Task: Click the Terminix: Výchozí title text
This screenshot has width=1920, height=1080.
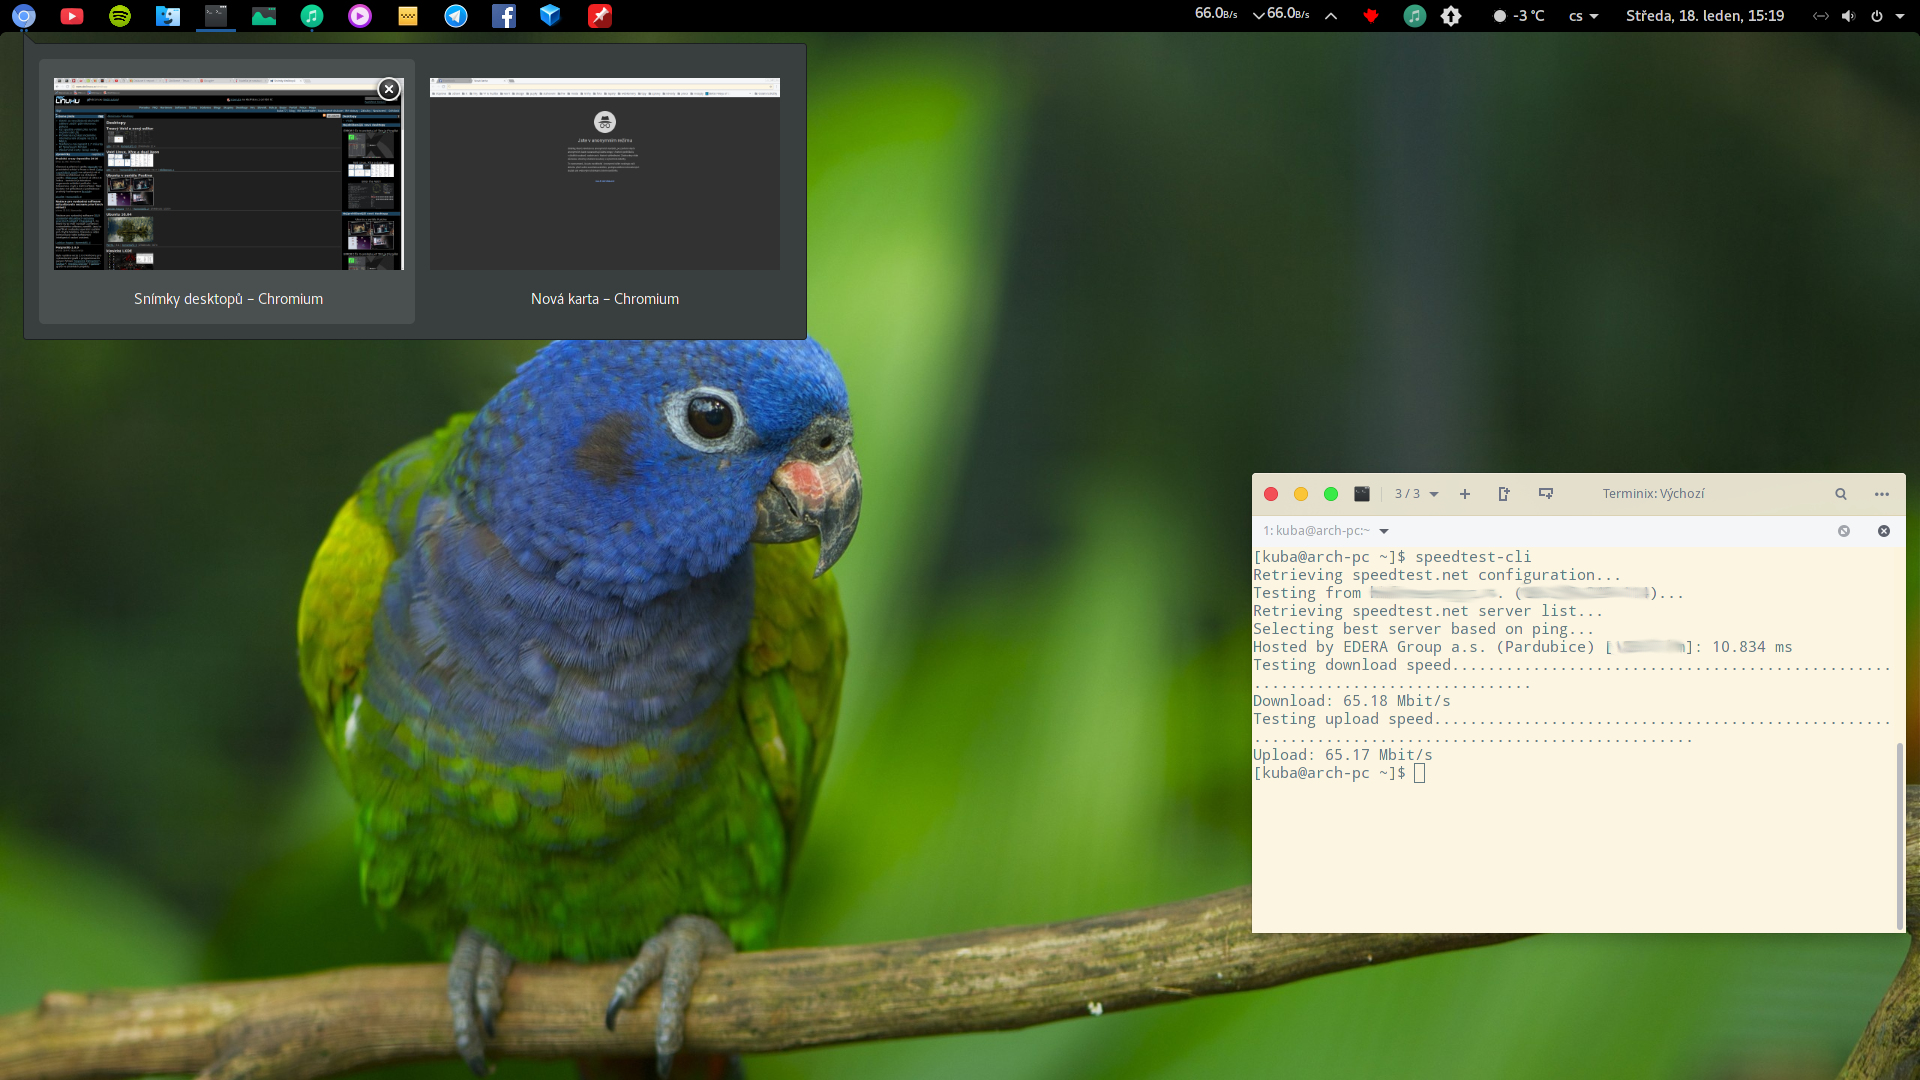Action: (1653, 494)
